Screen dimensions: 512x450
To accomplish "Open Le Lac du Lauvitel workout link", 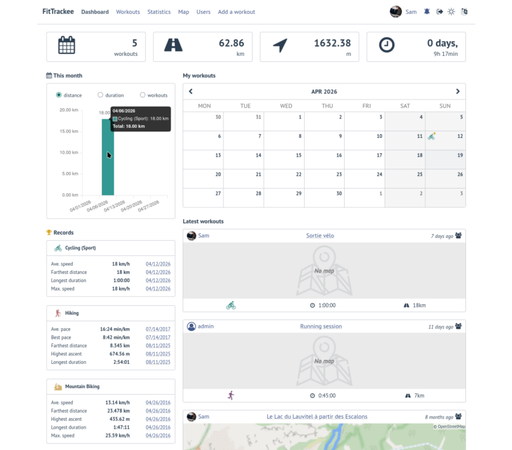I will 317,417.
